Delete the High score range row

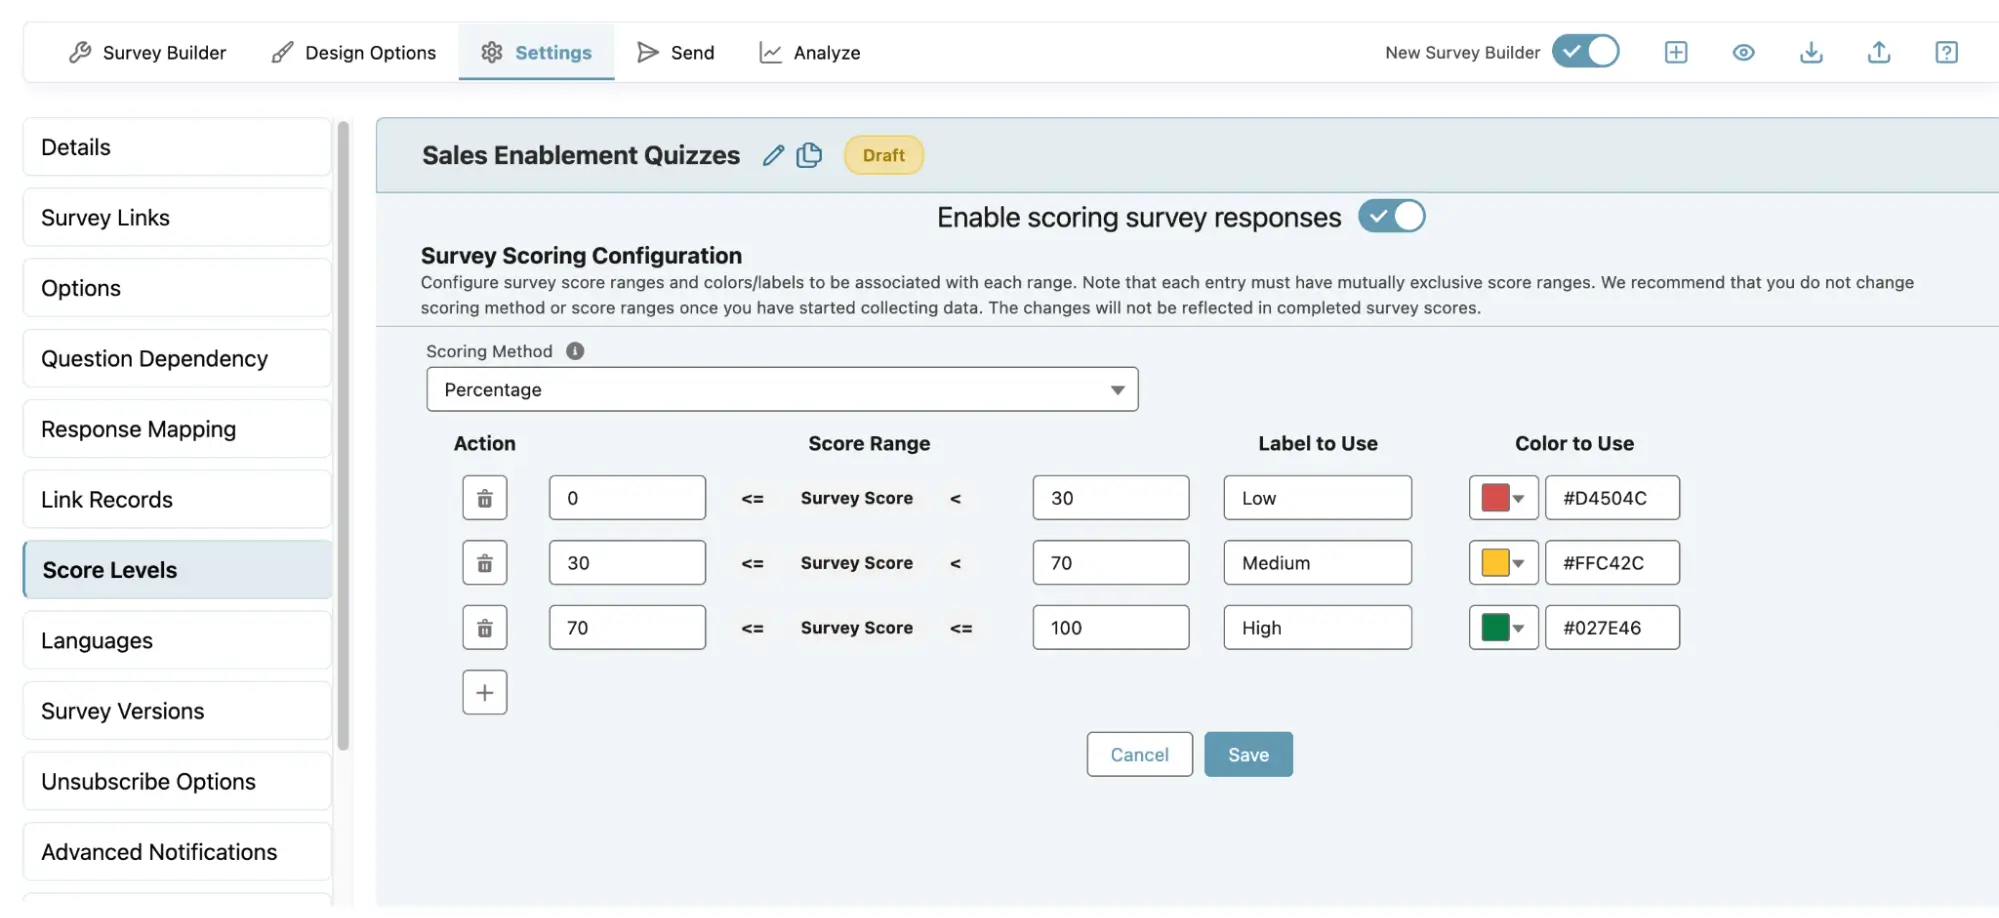click(x=485, y=628)
